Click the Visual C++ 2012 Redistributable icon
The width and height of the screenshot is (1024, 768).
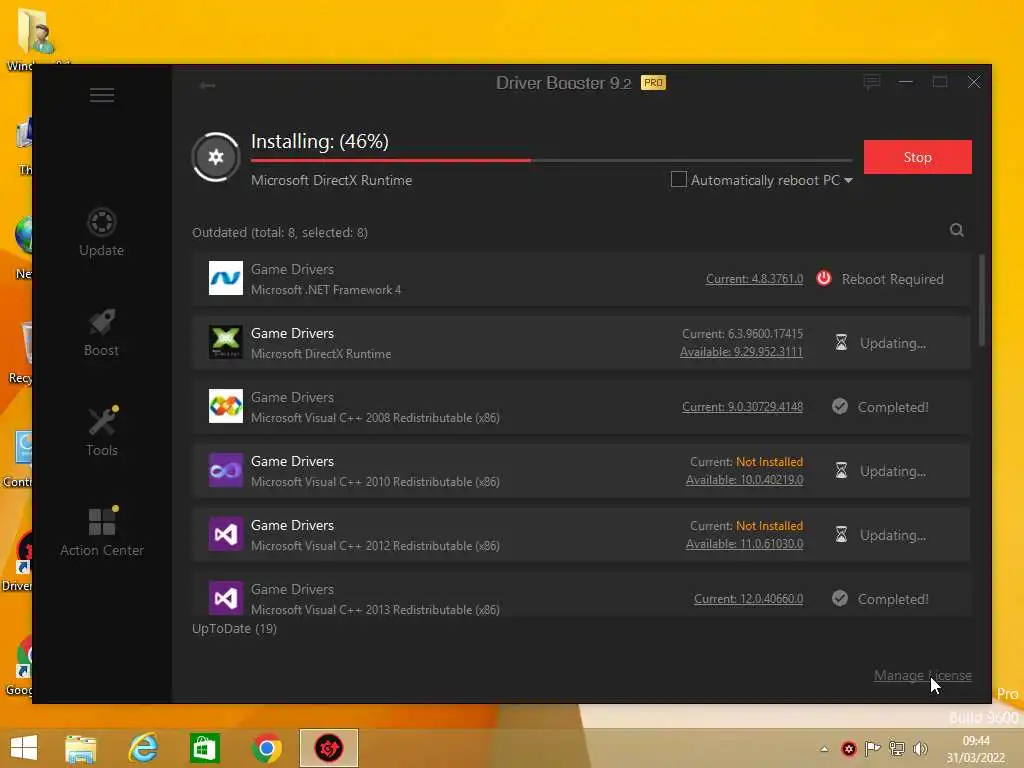pos(225,534)
